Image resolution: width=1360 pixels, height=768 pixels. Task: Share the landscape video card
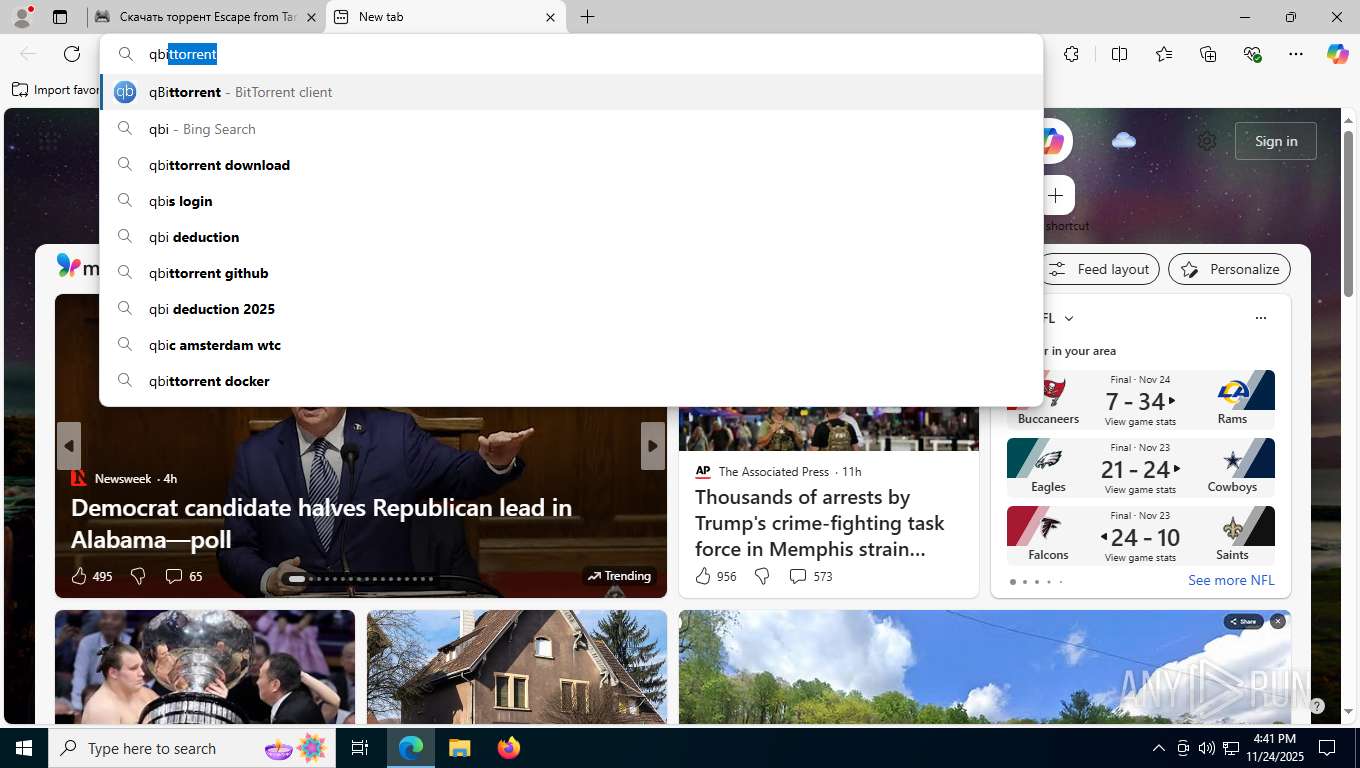(1243, 621)
